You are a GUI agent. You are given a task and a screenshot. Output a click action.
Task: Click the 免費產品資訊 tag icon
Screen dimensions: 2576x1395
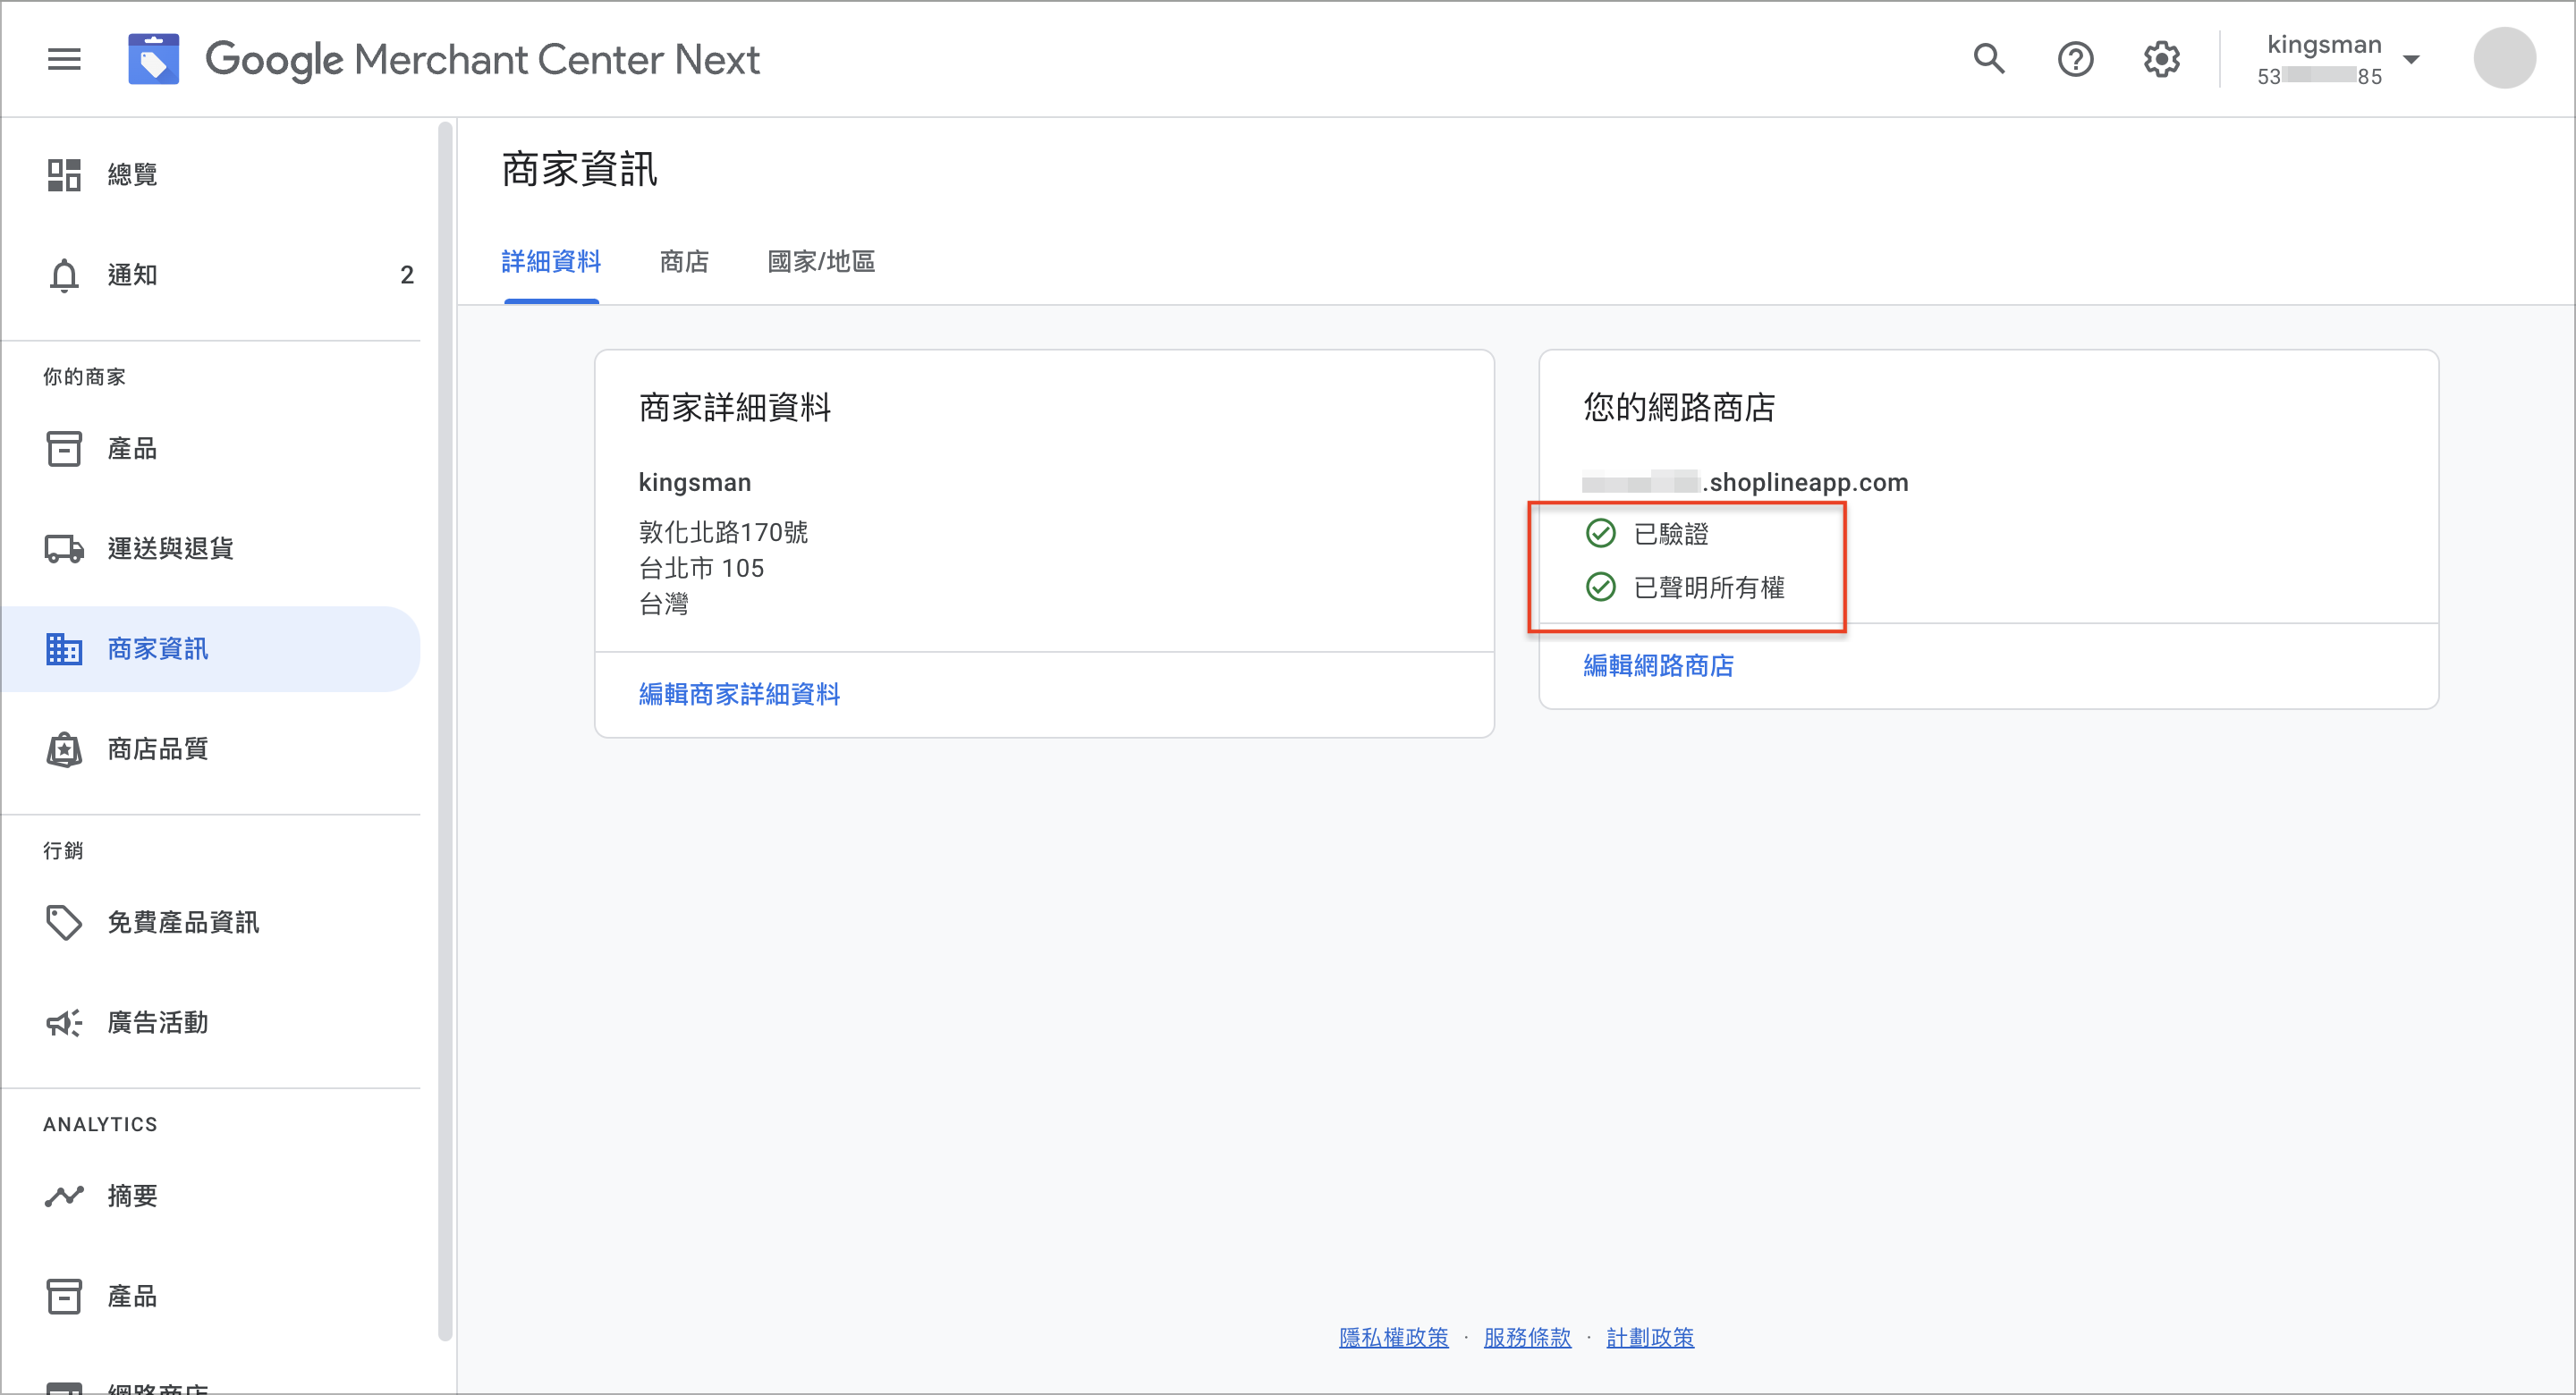[64, 922]
